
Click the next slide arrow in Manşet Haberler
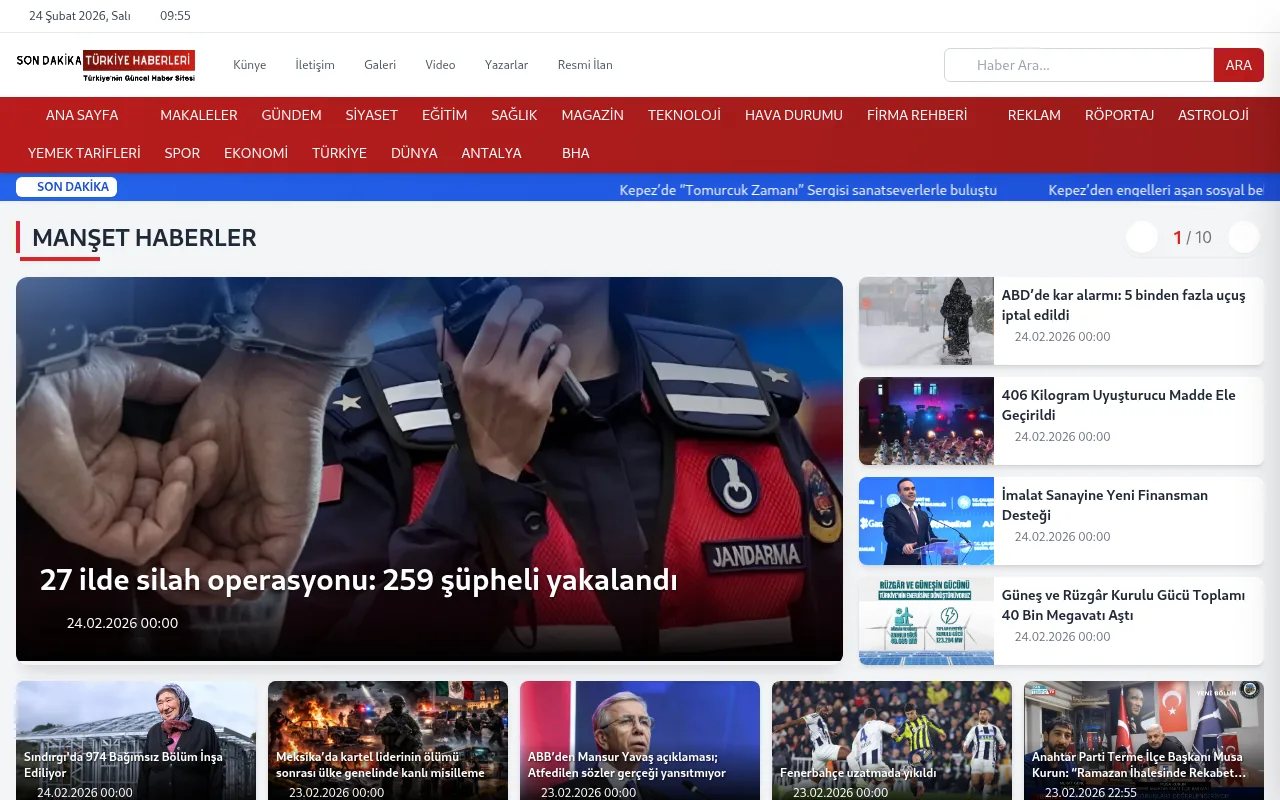point(1243,237)
